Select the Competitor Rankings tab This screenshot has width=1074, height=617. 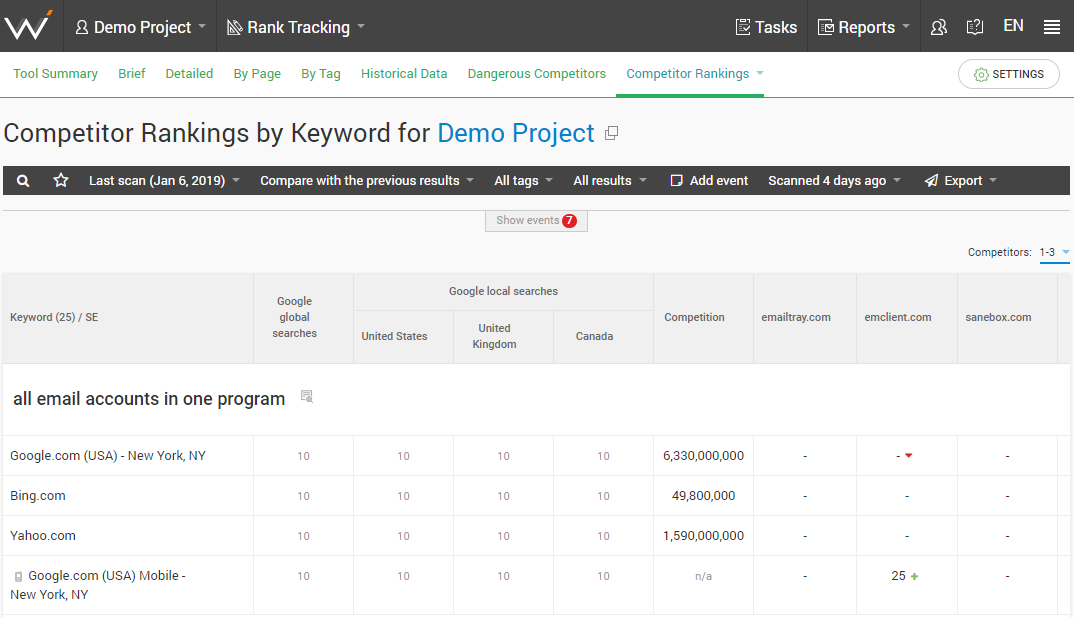coord(688,73)
